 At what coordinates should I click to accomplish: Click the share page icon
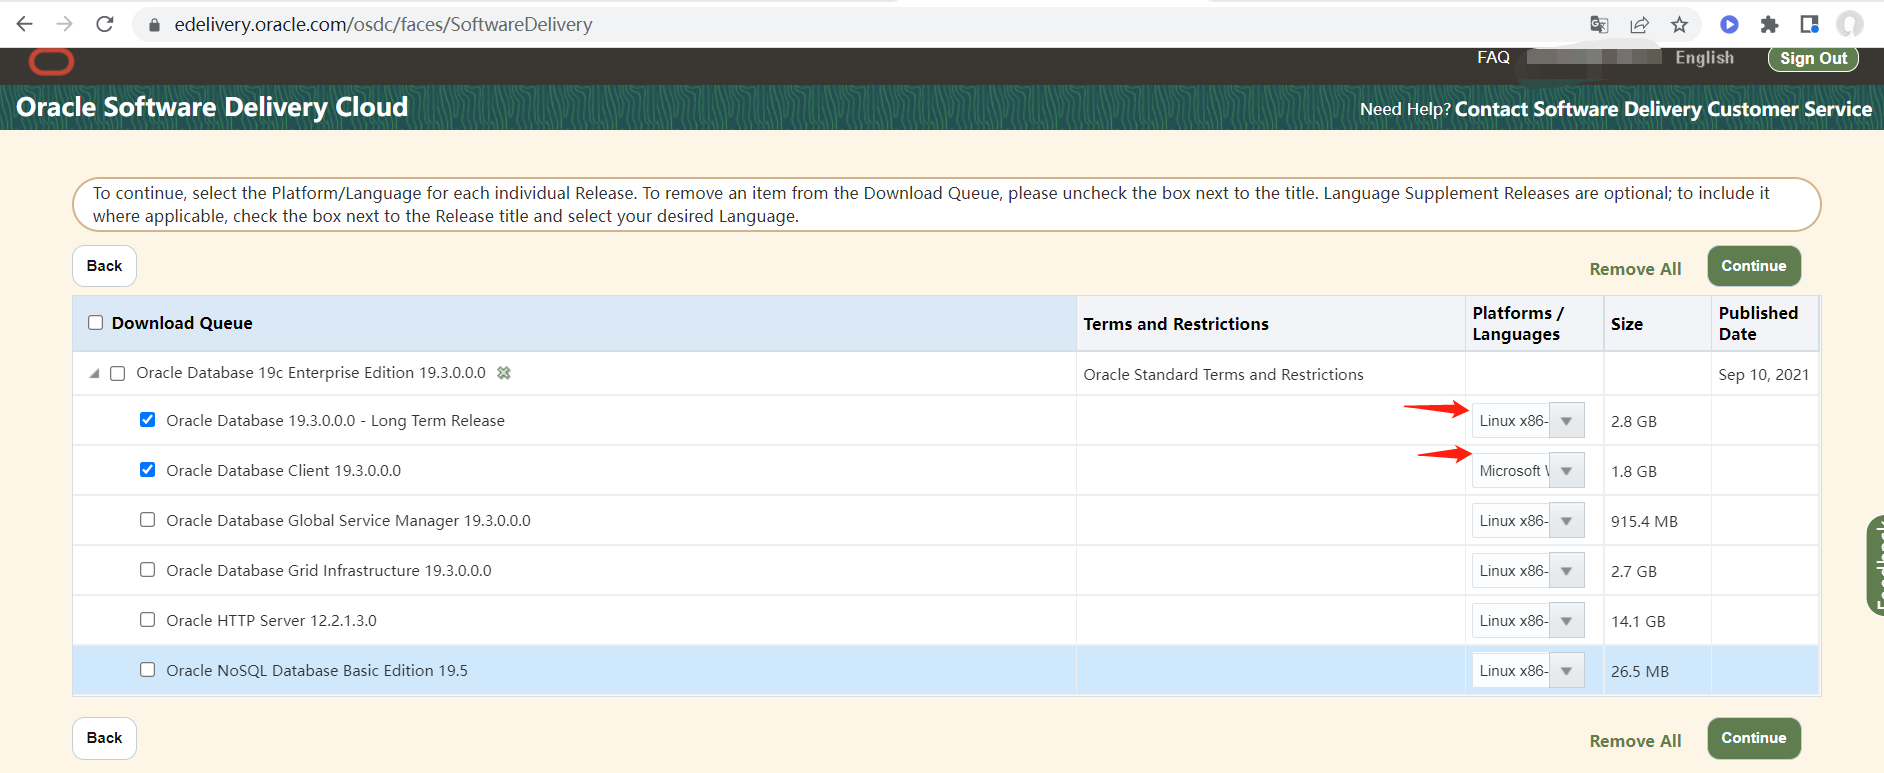pyautogui.click(x=1639, y=25)
